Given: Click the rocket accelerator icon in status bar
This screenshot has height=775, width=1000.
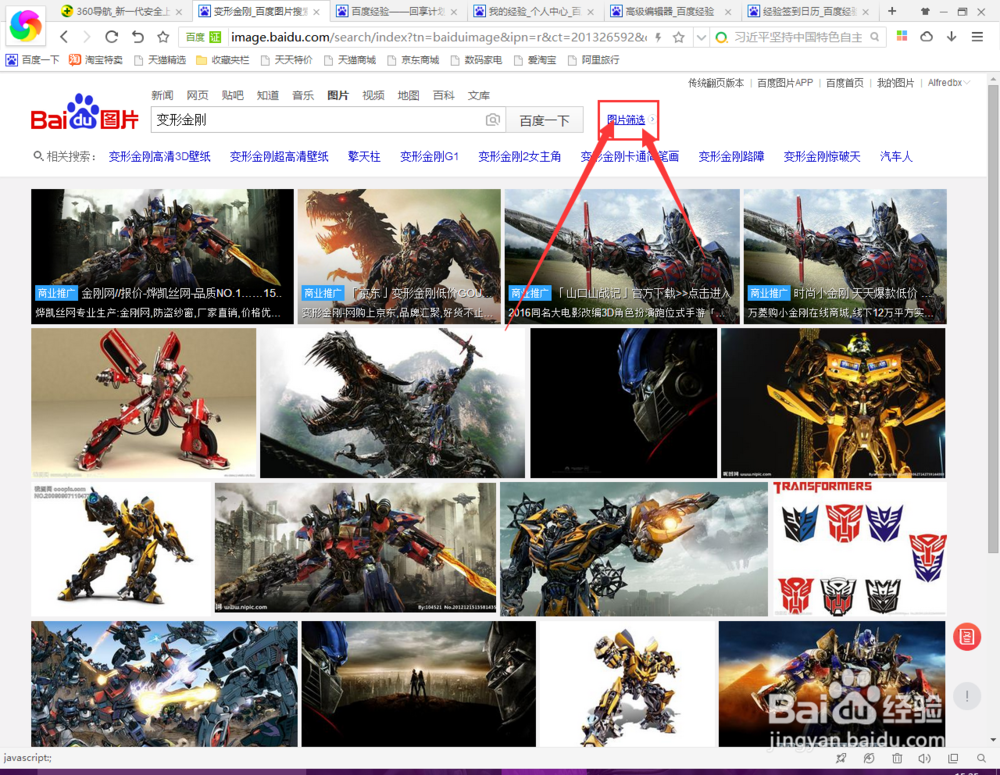Looking at the screenshot, I should click(841, 758).
